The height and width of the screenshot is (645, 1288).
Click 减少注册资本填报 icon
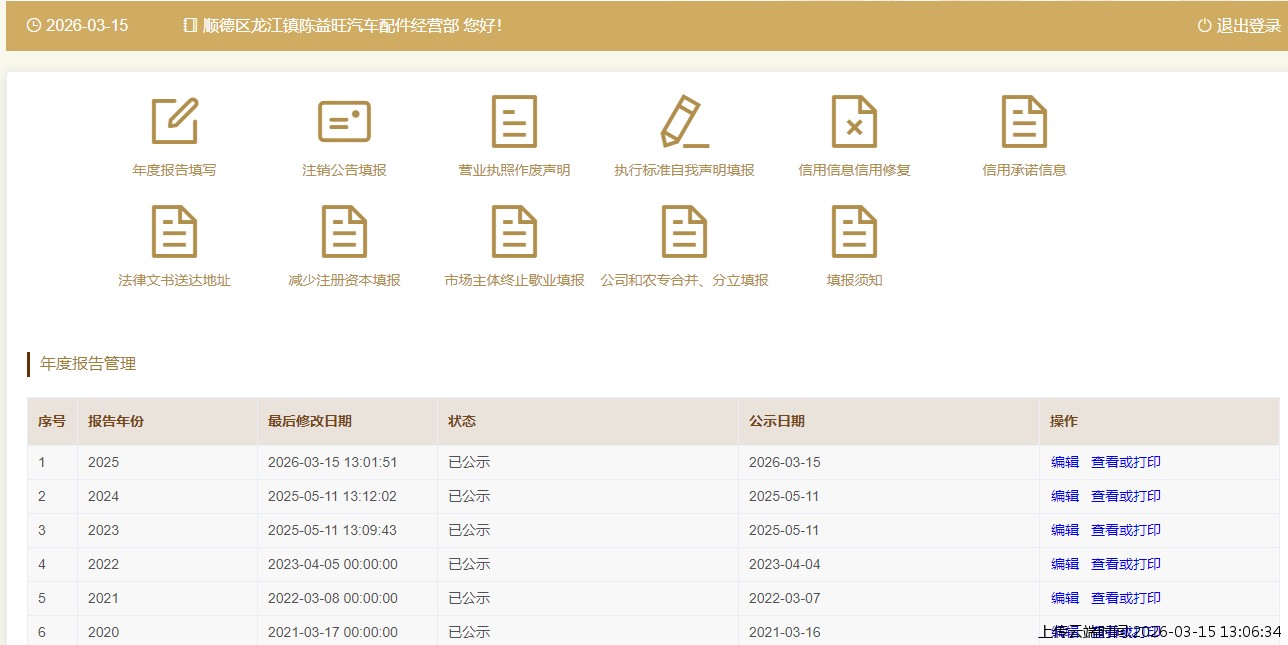[344, 232]
